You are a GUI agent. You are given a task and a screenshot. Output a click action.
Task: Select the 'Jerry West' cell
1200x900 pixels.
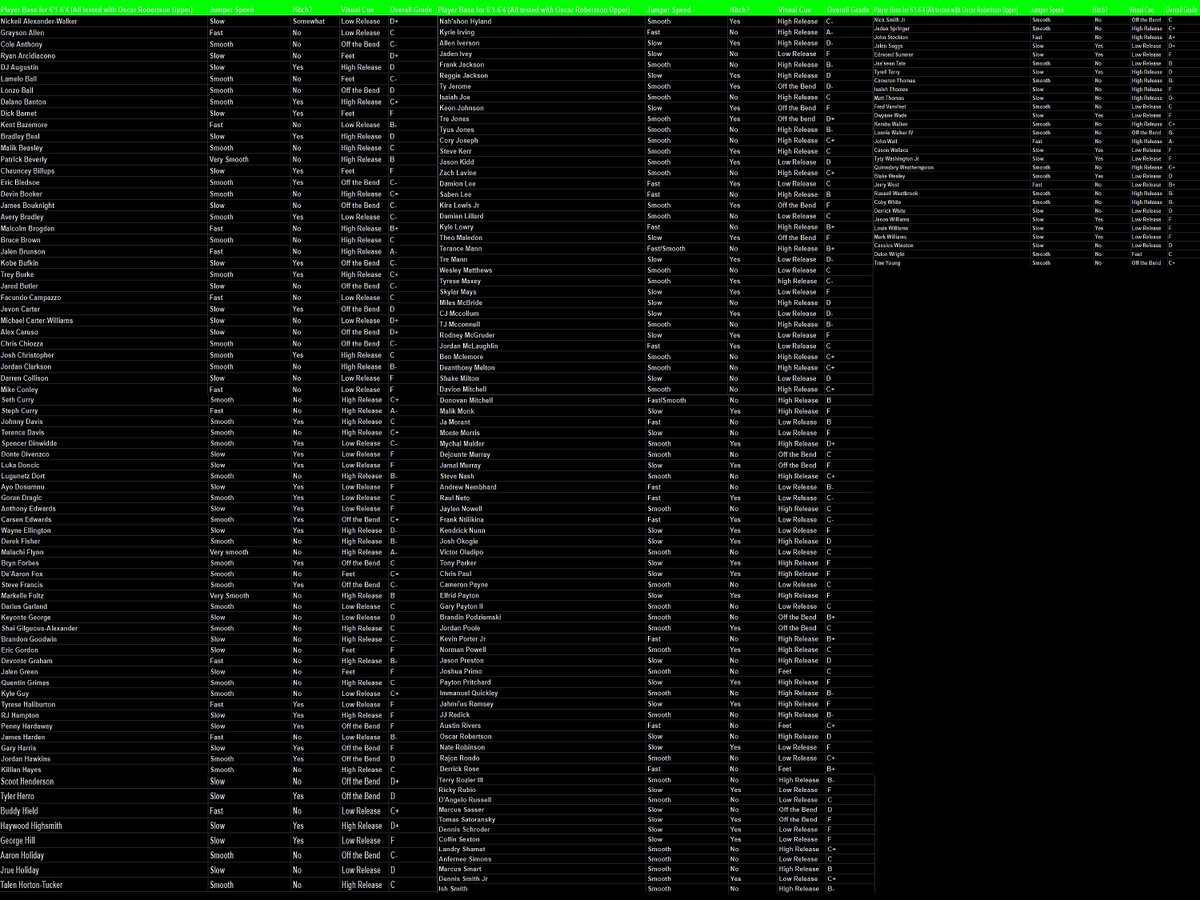887,184
